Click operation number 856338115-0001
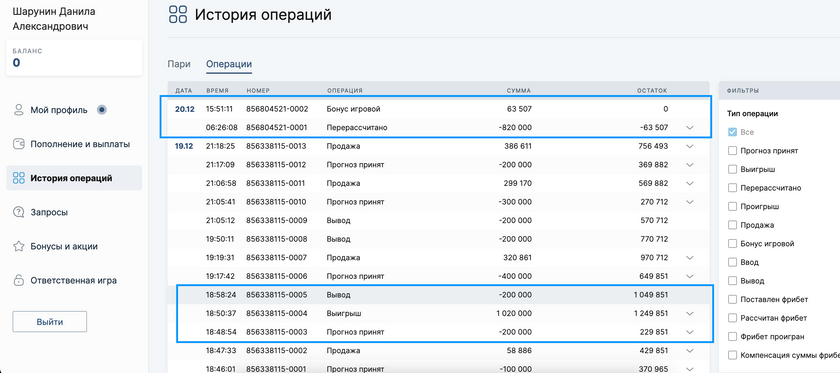The height and width of the screenshot is (373, 840). tap(276, 369)
